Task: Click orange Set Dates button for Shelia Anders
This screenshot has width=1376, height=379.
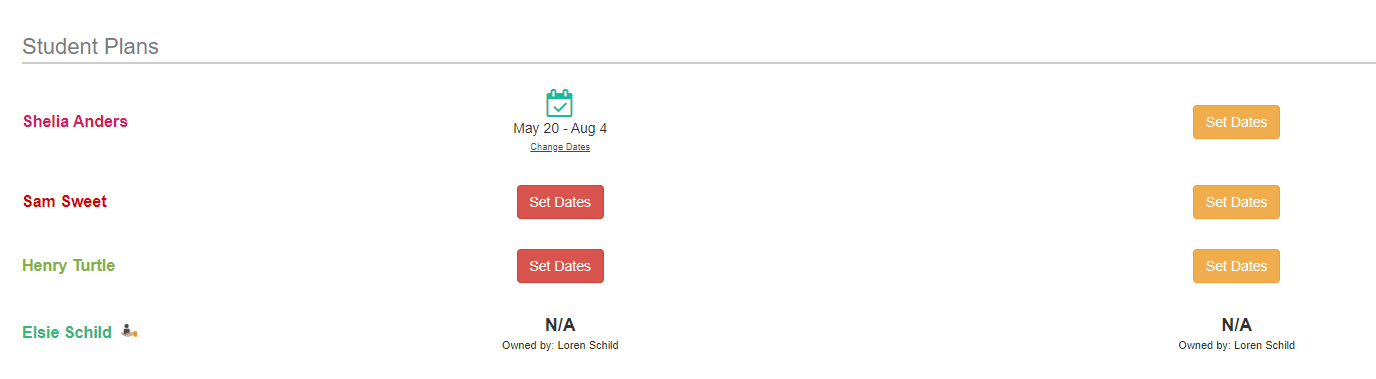Action: [x=1236, y=122]
